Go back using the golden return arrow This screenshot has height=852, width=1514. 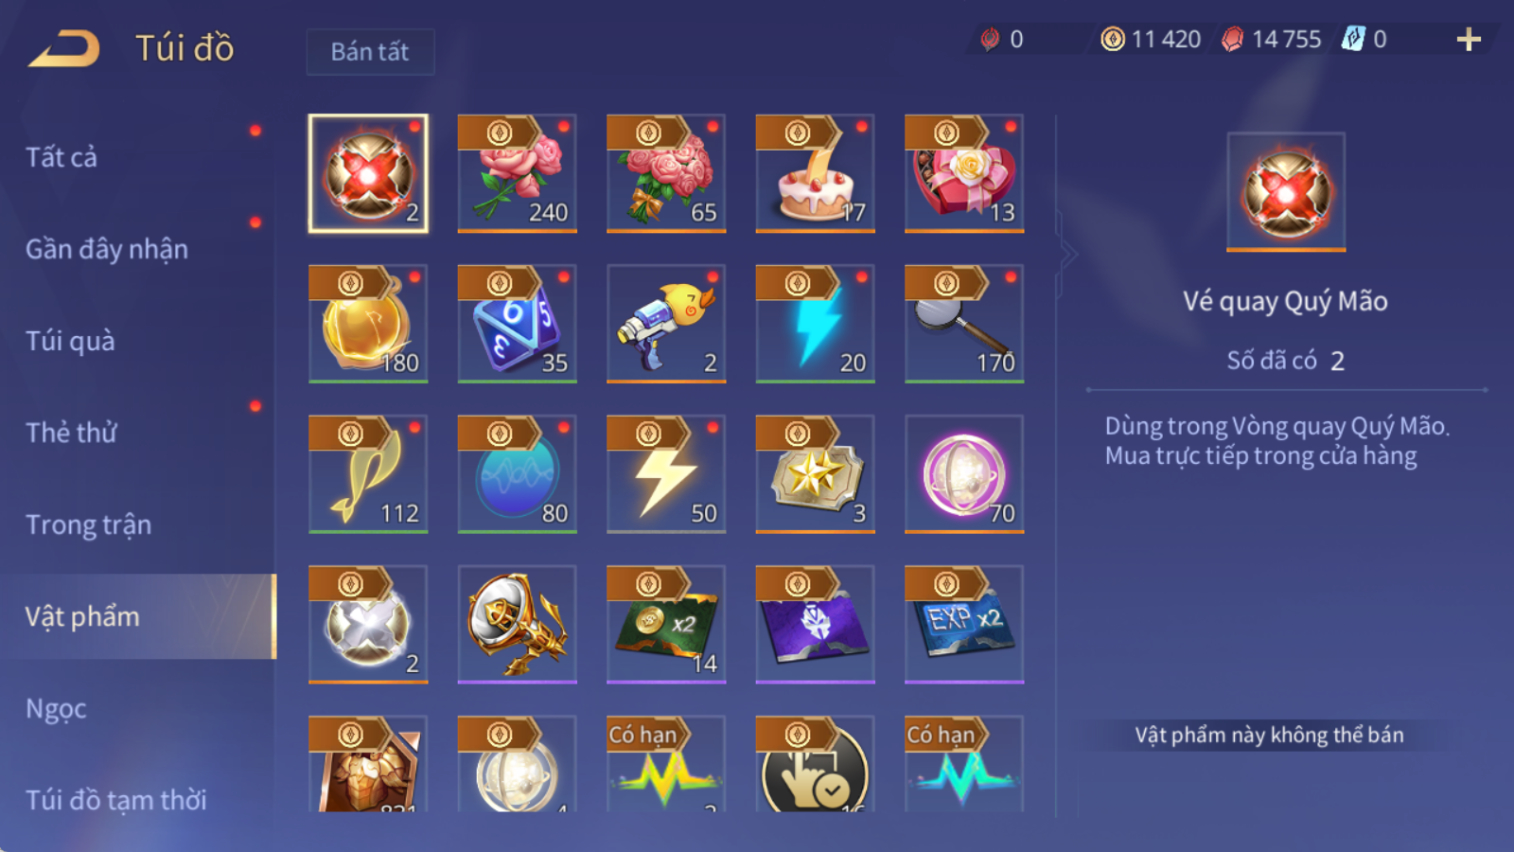(64, 48)
